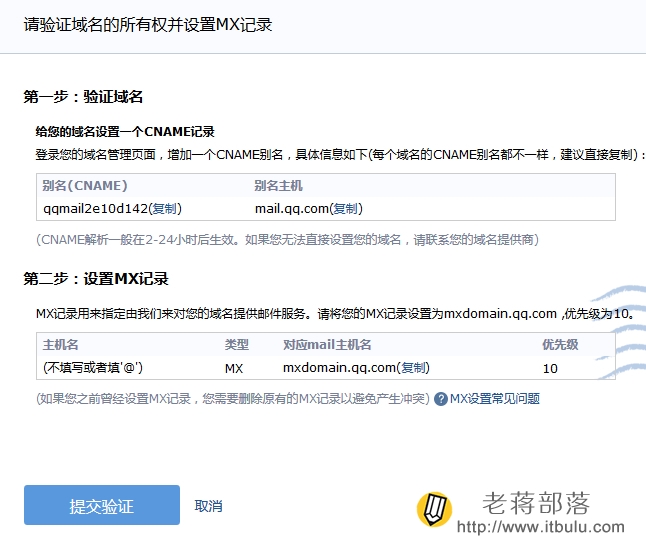Click the 对应mail主机名 column header

[x=327, y=345]
